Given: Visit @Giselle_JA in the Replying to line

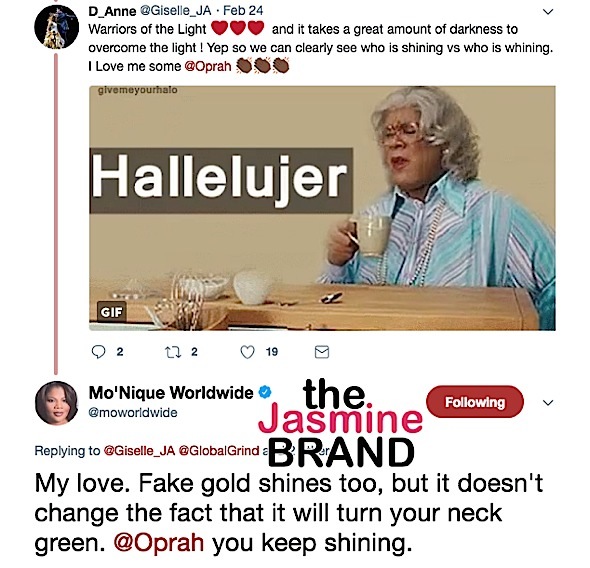Looking at the screenshot, I should 139,450.
